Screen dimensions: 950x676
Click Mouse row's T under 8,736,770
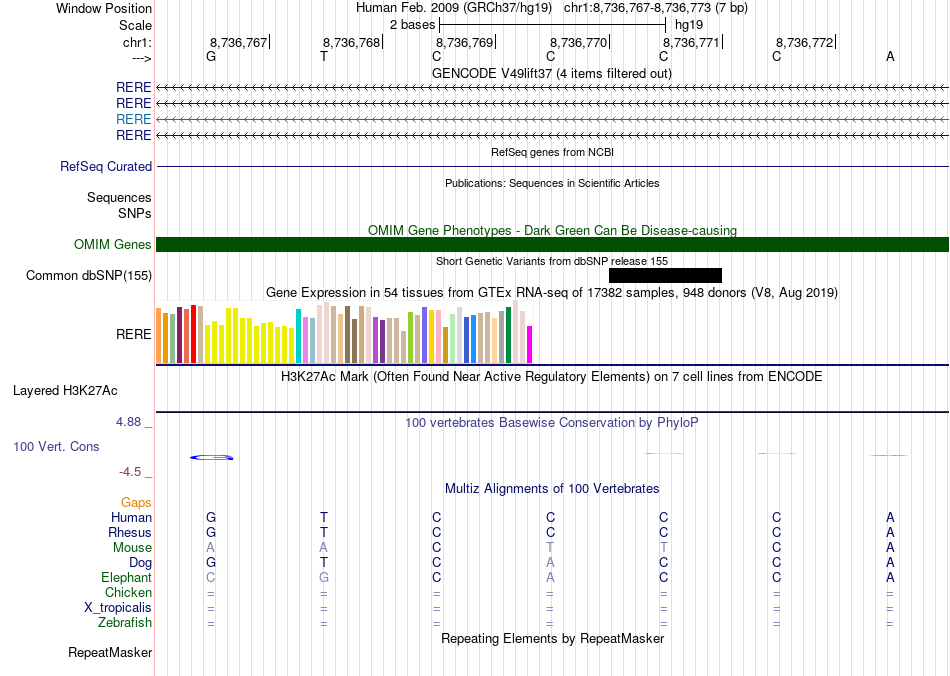(550, 548)
